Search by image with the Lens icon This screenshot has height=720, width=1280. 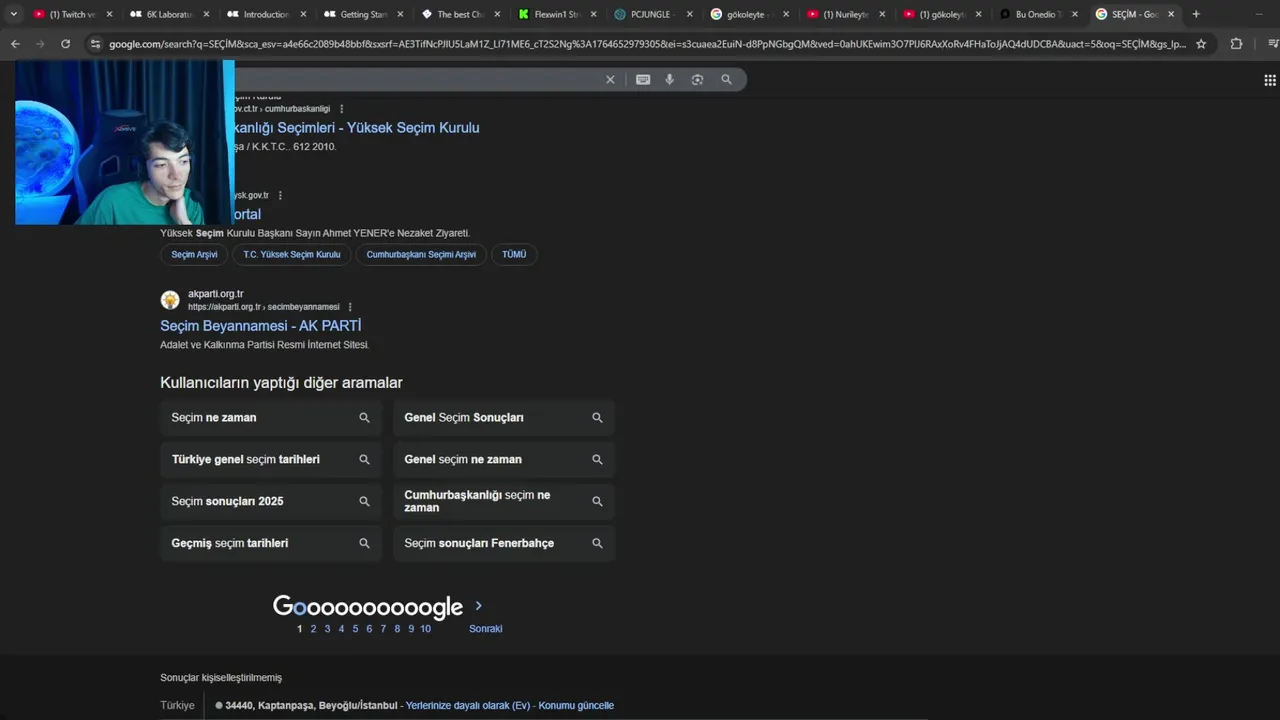pyautogui.click(x=698, y=80)
